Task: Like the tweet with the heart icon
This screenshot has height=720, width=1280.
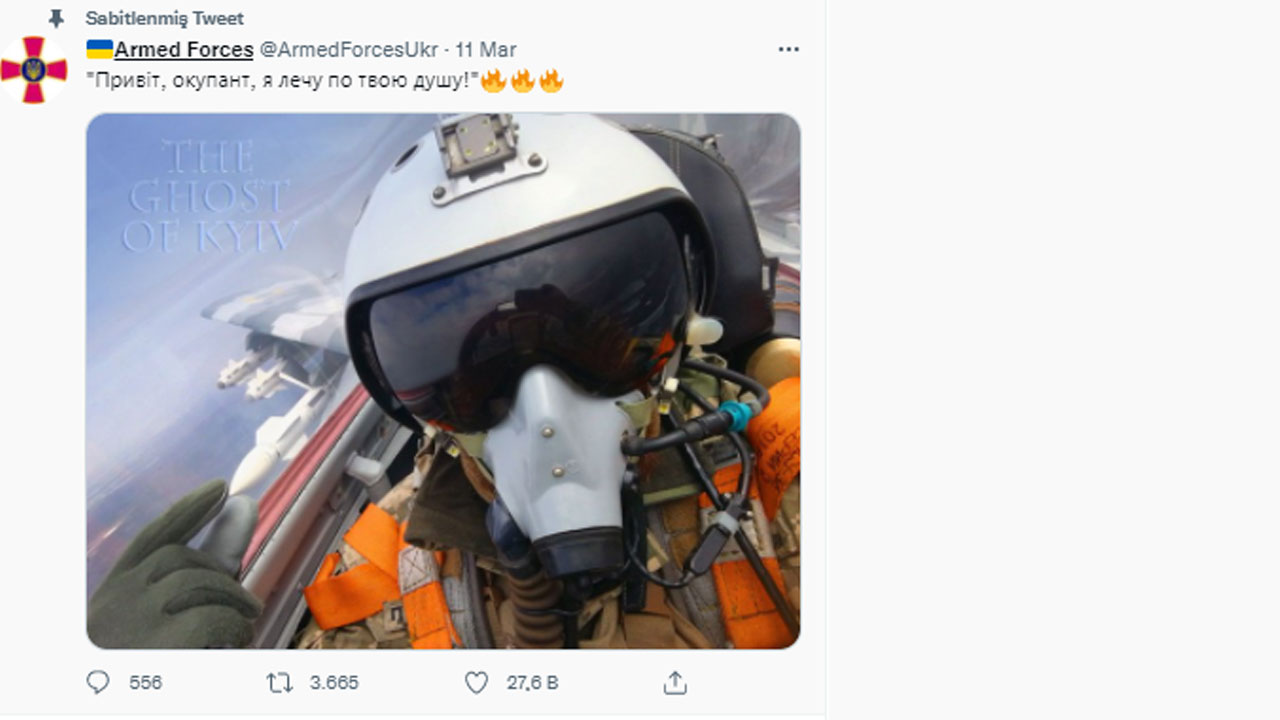Action: coord(477,683)
